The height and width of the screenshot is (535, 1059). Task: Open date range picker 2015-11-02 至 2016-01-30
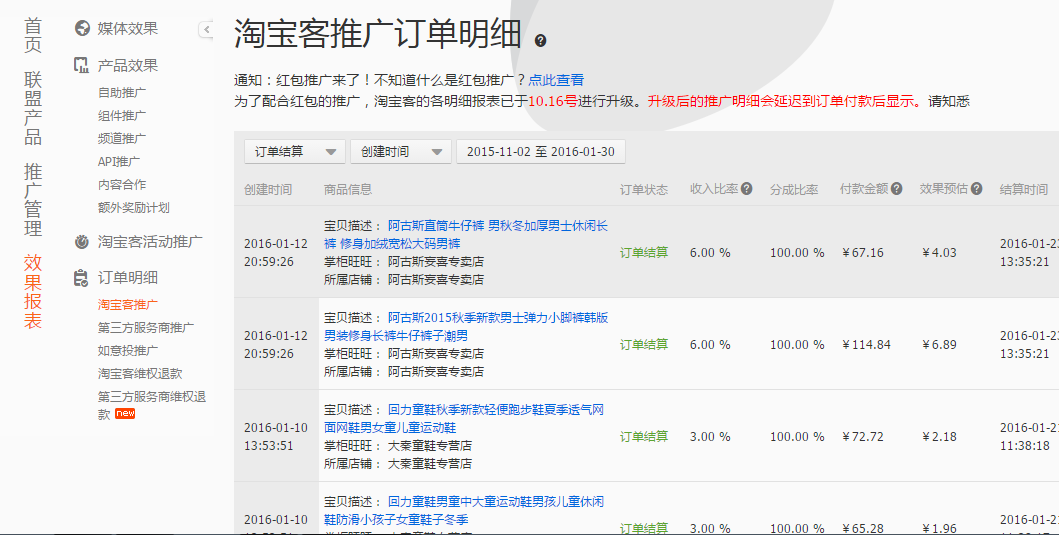pyautogui.click(x=541, y=151)
